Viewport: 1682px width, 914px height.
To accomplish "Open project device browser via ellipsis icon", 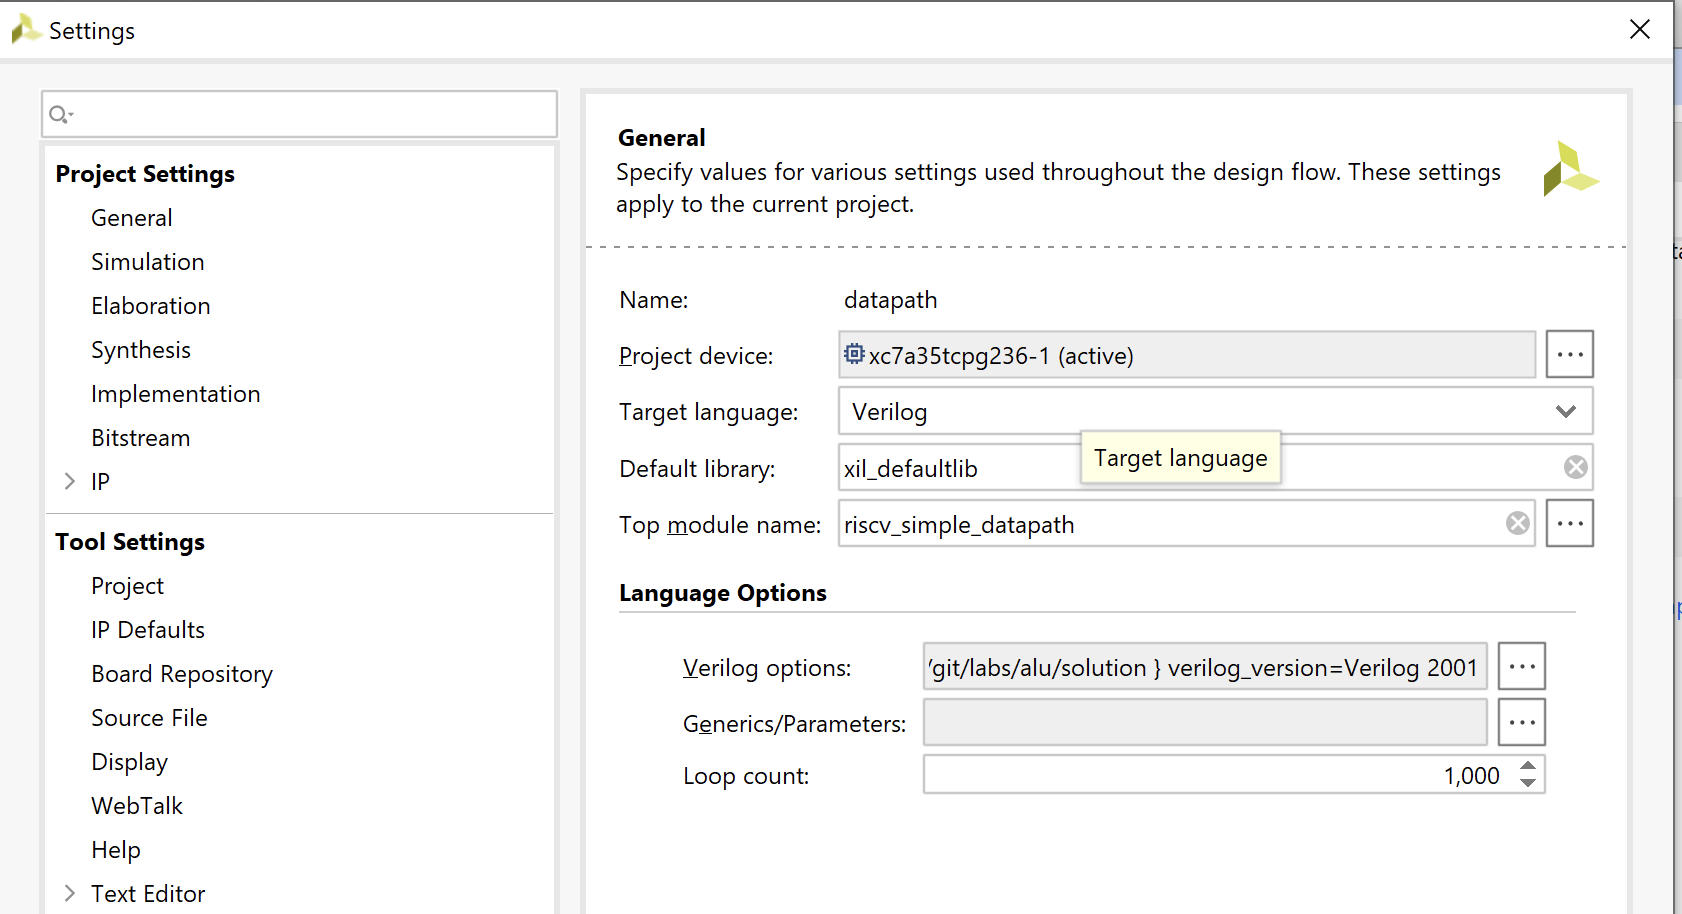I will [1569, 354].
